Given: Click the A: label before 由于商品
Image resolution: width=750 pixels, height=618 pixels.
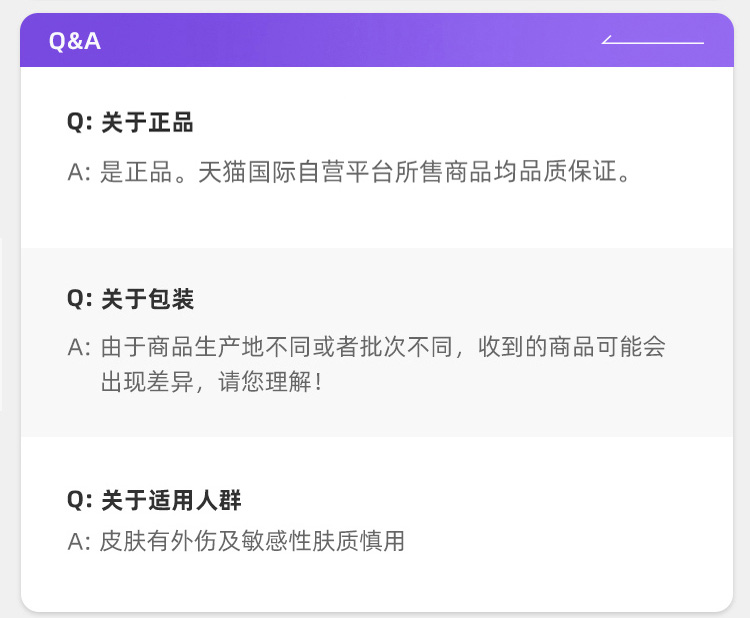Looking at the screenshot, I should (x=80, y=348).
